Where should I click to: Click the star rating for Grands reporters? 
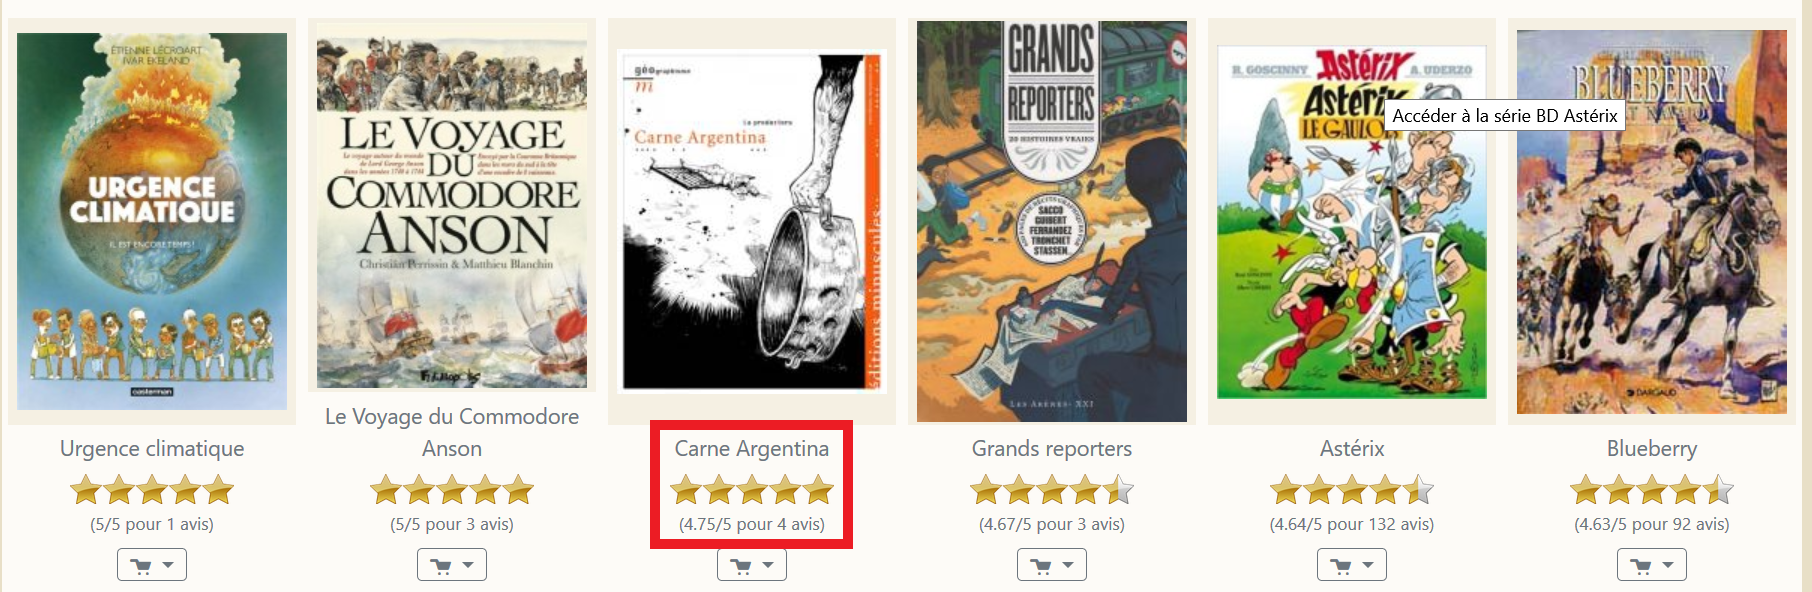coord(1052,490)
